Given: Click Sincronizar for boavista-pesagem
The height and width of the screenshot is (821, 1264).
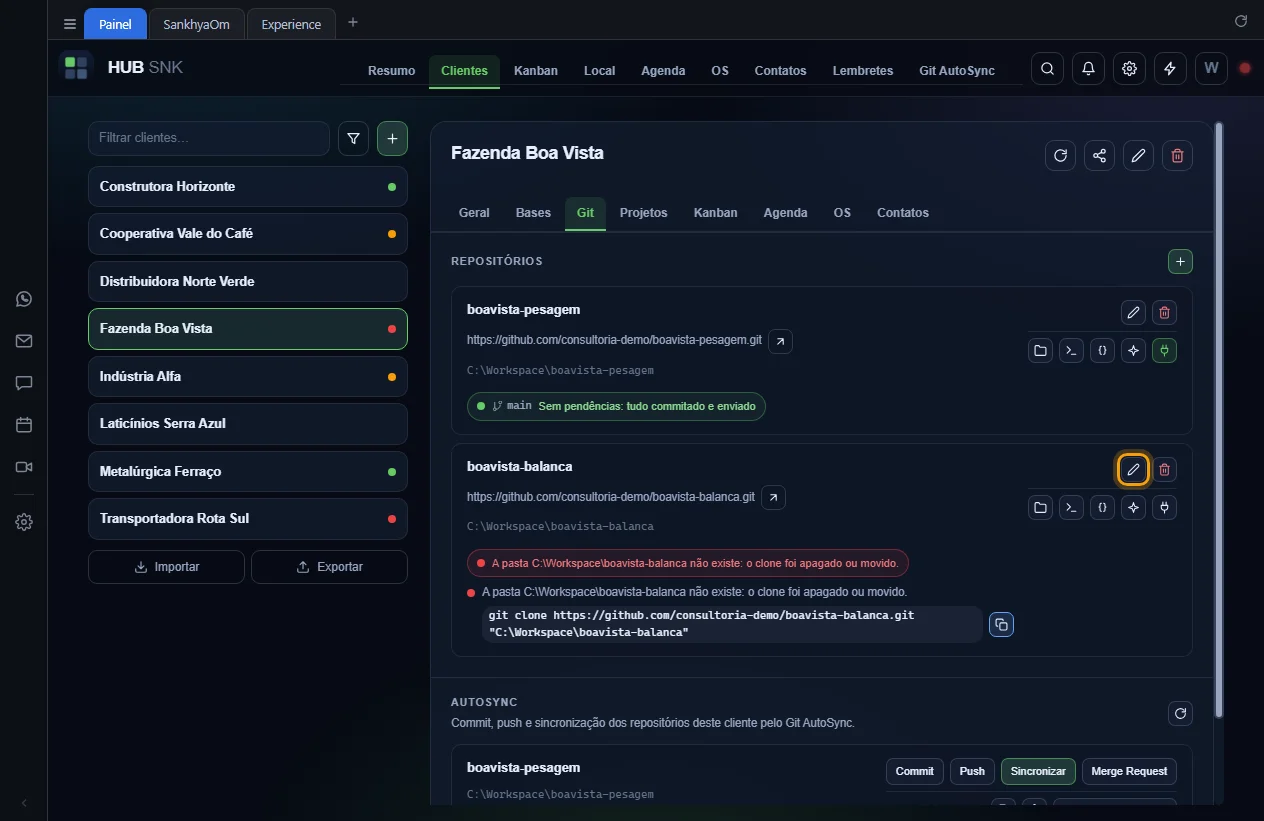Looking at the screenshot, I should [1038, 771].
